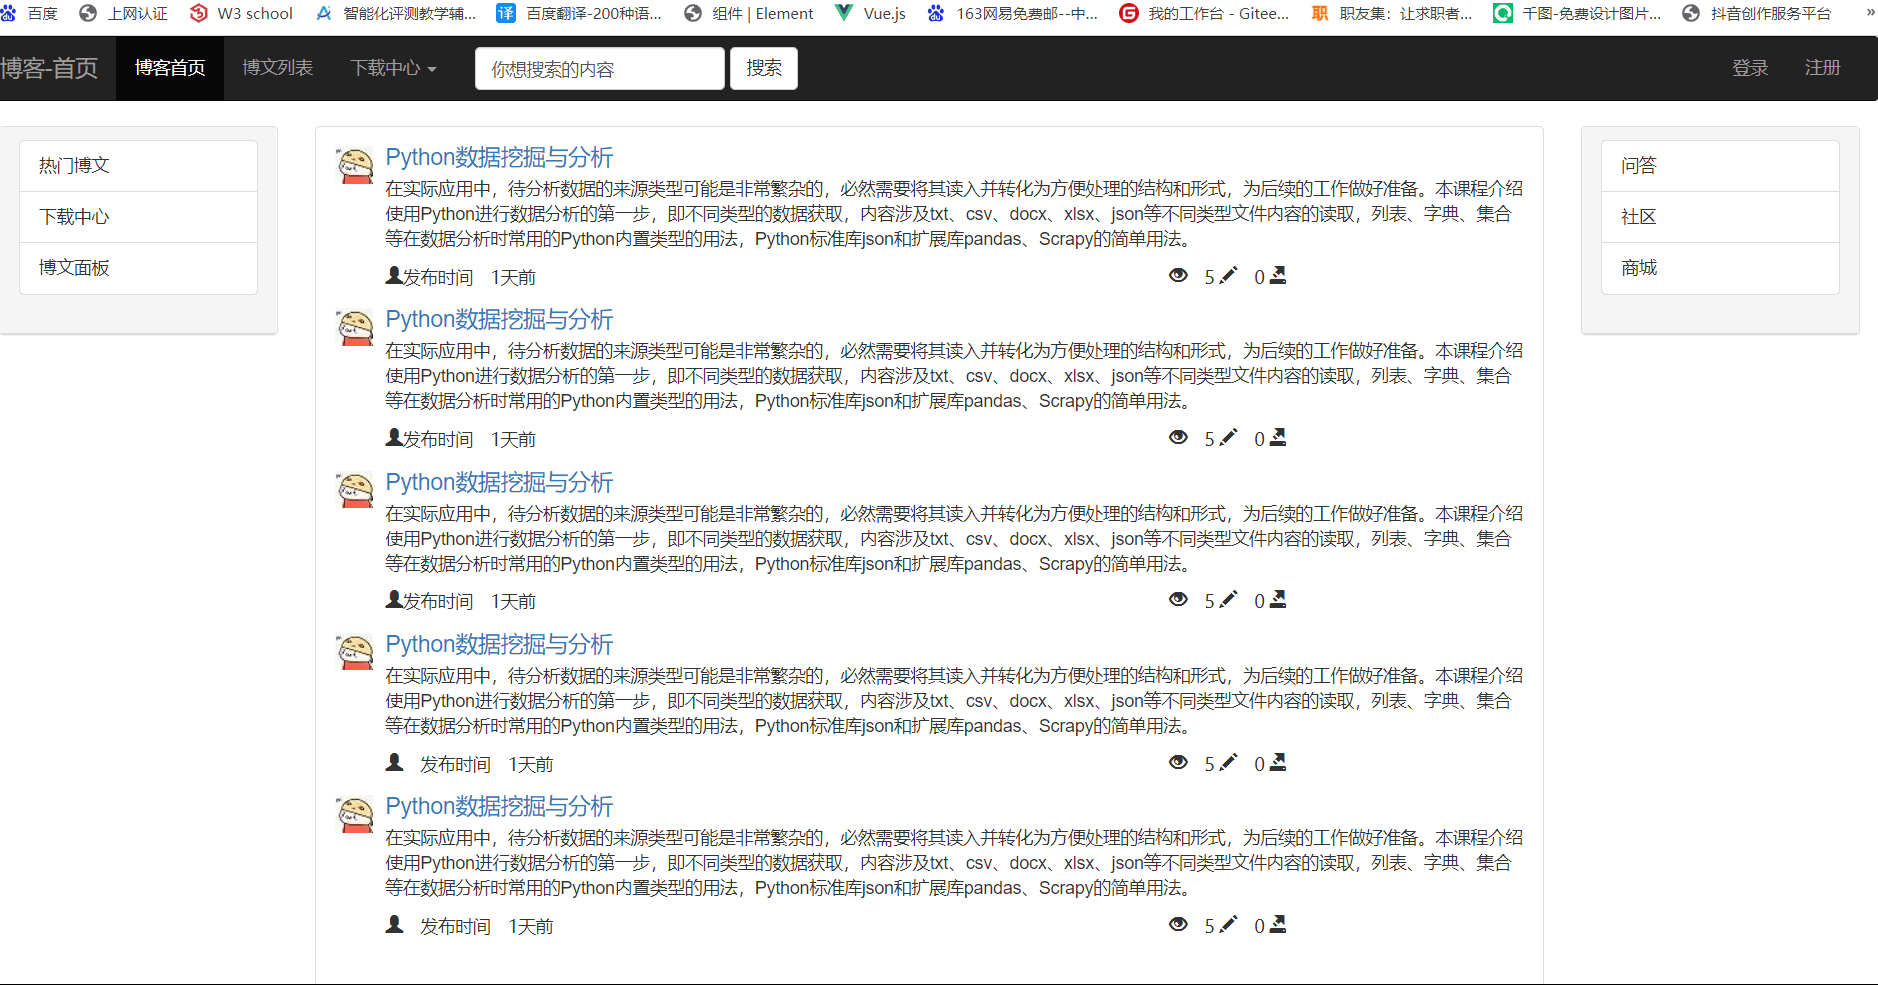Open the 百度翻译-200种语 bookmark

pos(580,13)
